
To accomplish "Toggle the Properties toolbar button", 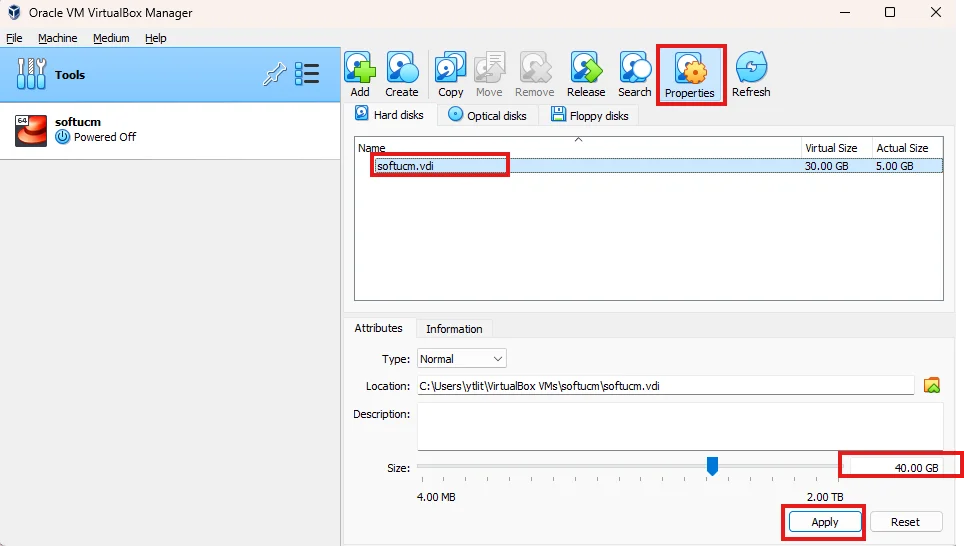I will [690, 75].
